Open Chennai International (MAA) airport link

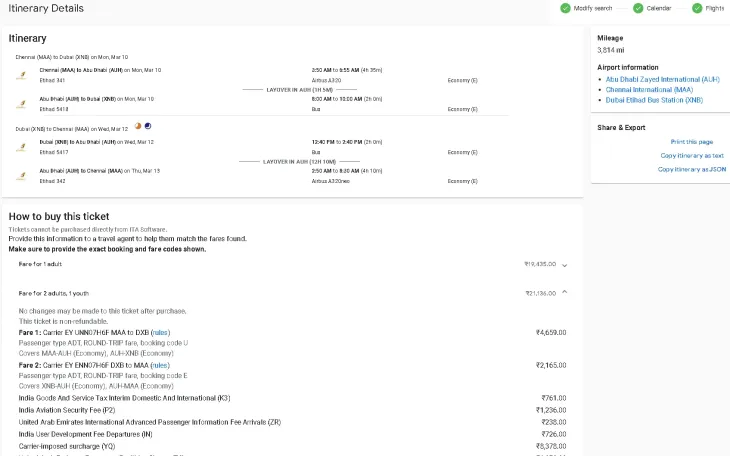tap(649, 89)
